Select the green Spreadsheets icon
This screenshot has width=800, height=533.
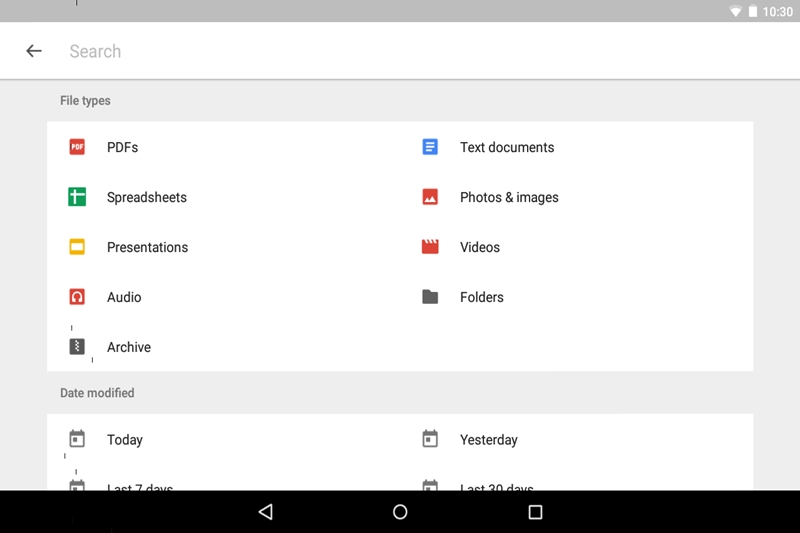tap(77, 197)
